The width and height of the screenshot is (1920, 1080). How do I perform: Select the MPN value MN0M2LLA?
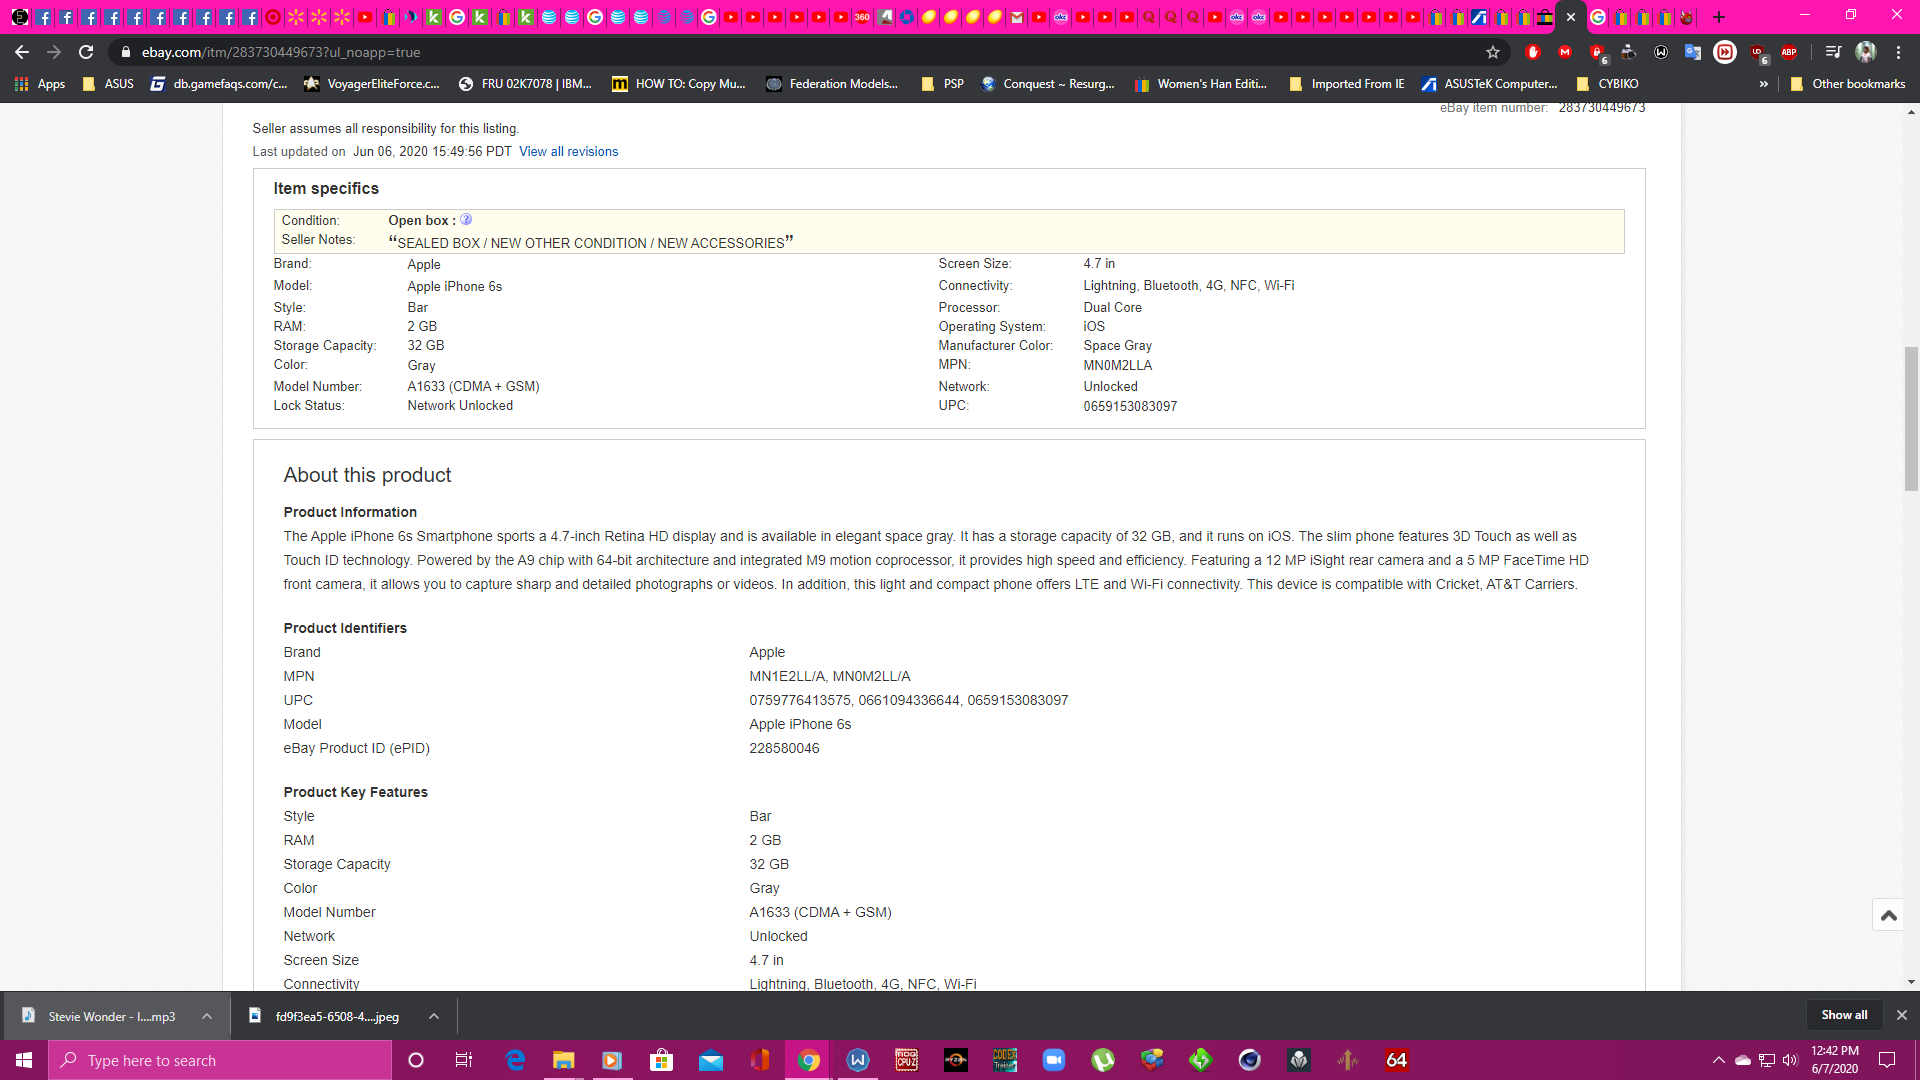[x=1117, y=366]
